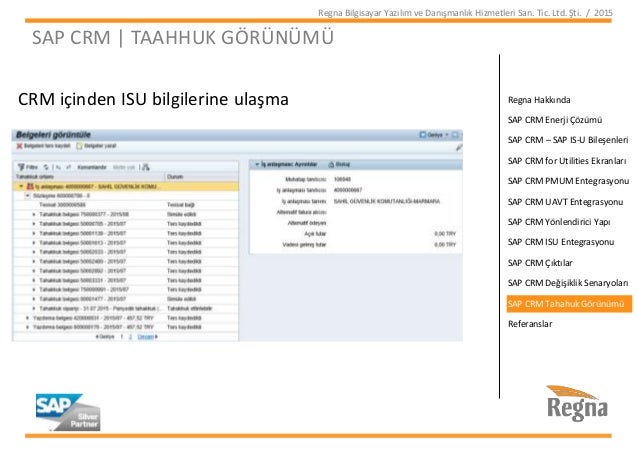Open the Geriye dropdown arrow
The height and width of the screenshot is (450, 638).
447,135
